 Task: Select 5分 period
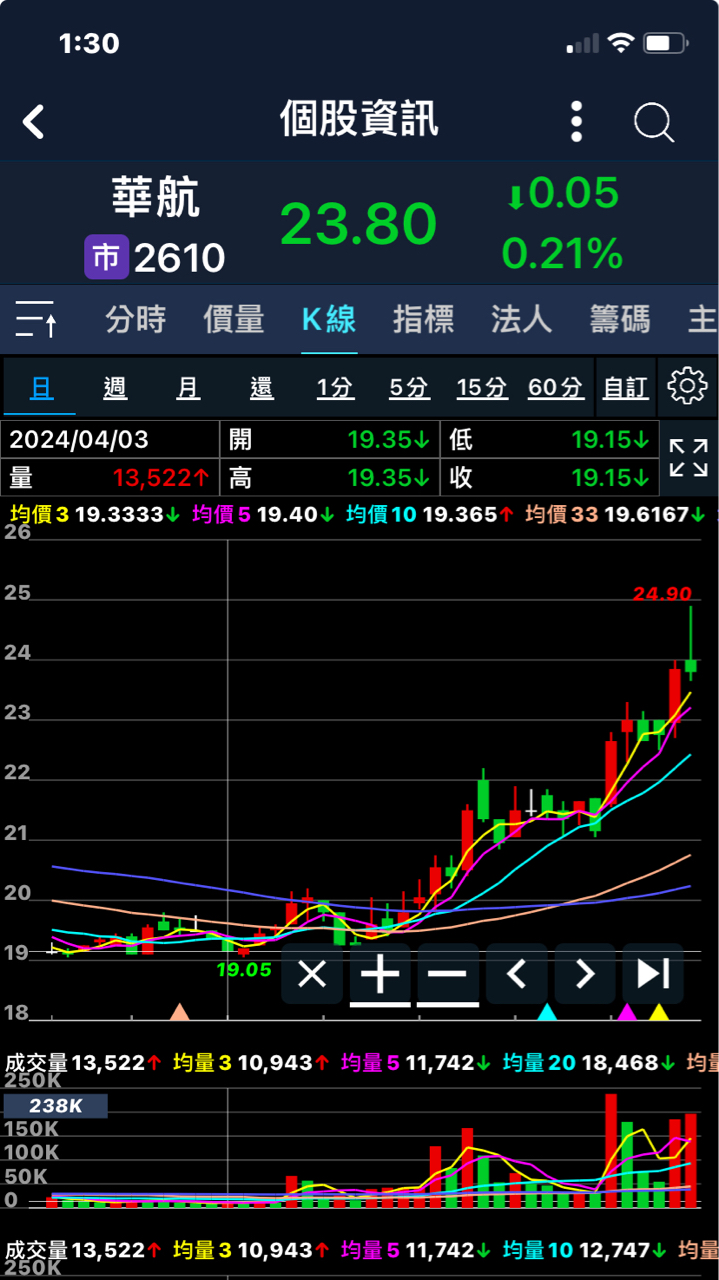click(x=409, y=387)
